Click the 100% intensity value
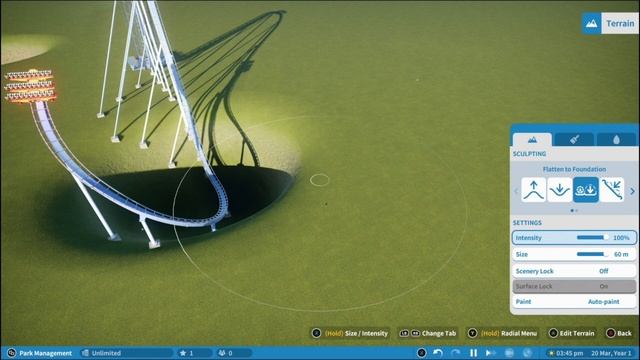Image resolution: width=640 pixels, height=360 pixels. point(621,238)
